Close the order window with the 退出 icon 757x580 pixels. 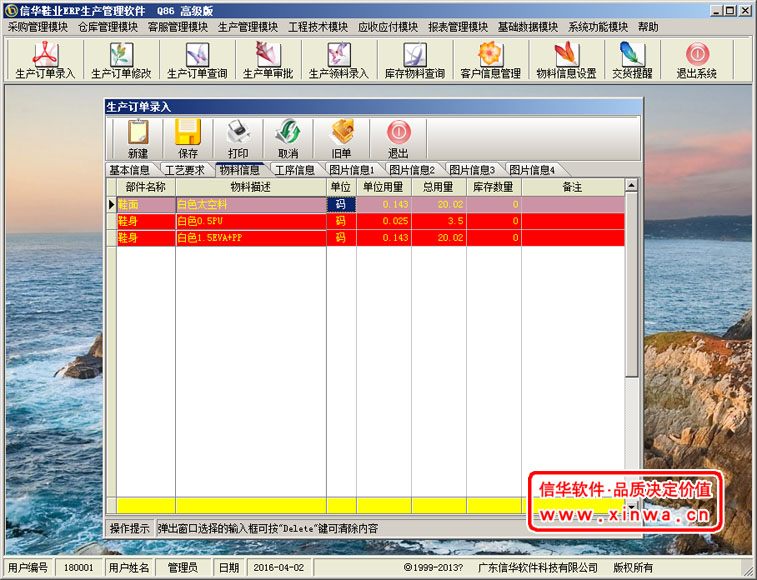398,139
